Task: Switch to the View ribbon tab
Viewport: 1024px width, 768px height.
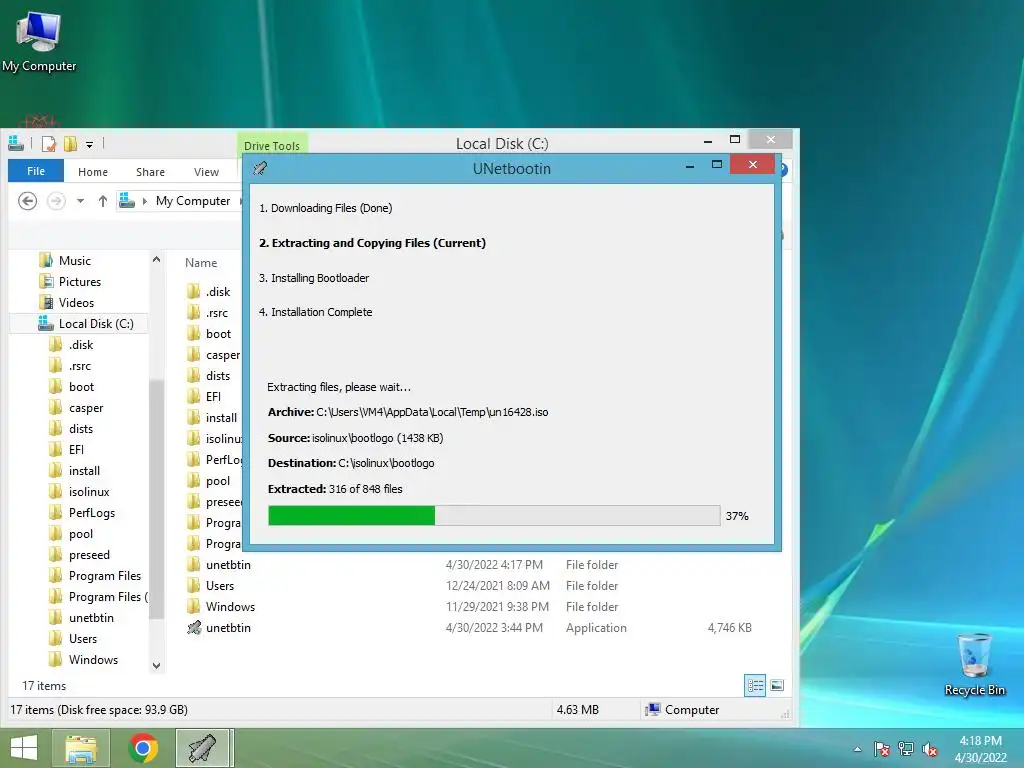Action: (x=206, y=172)
